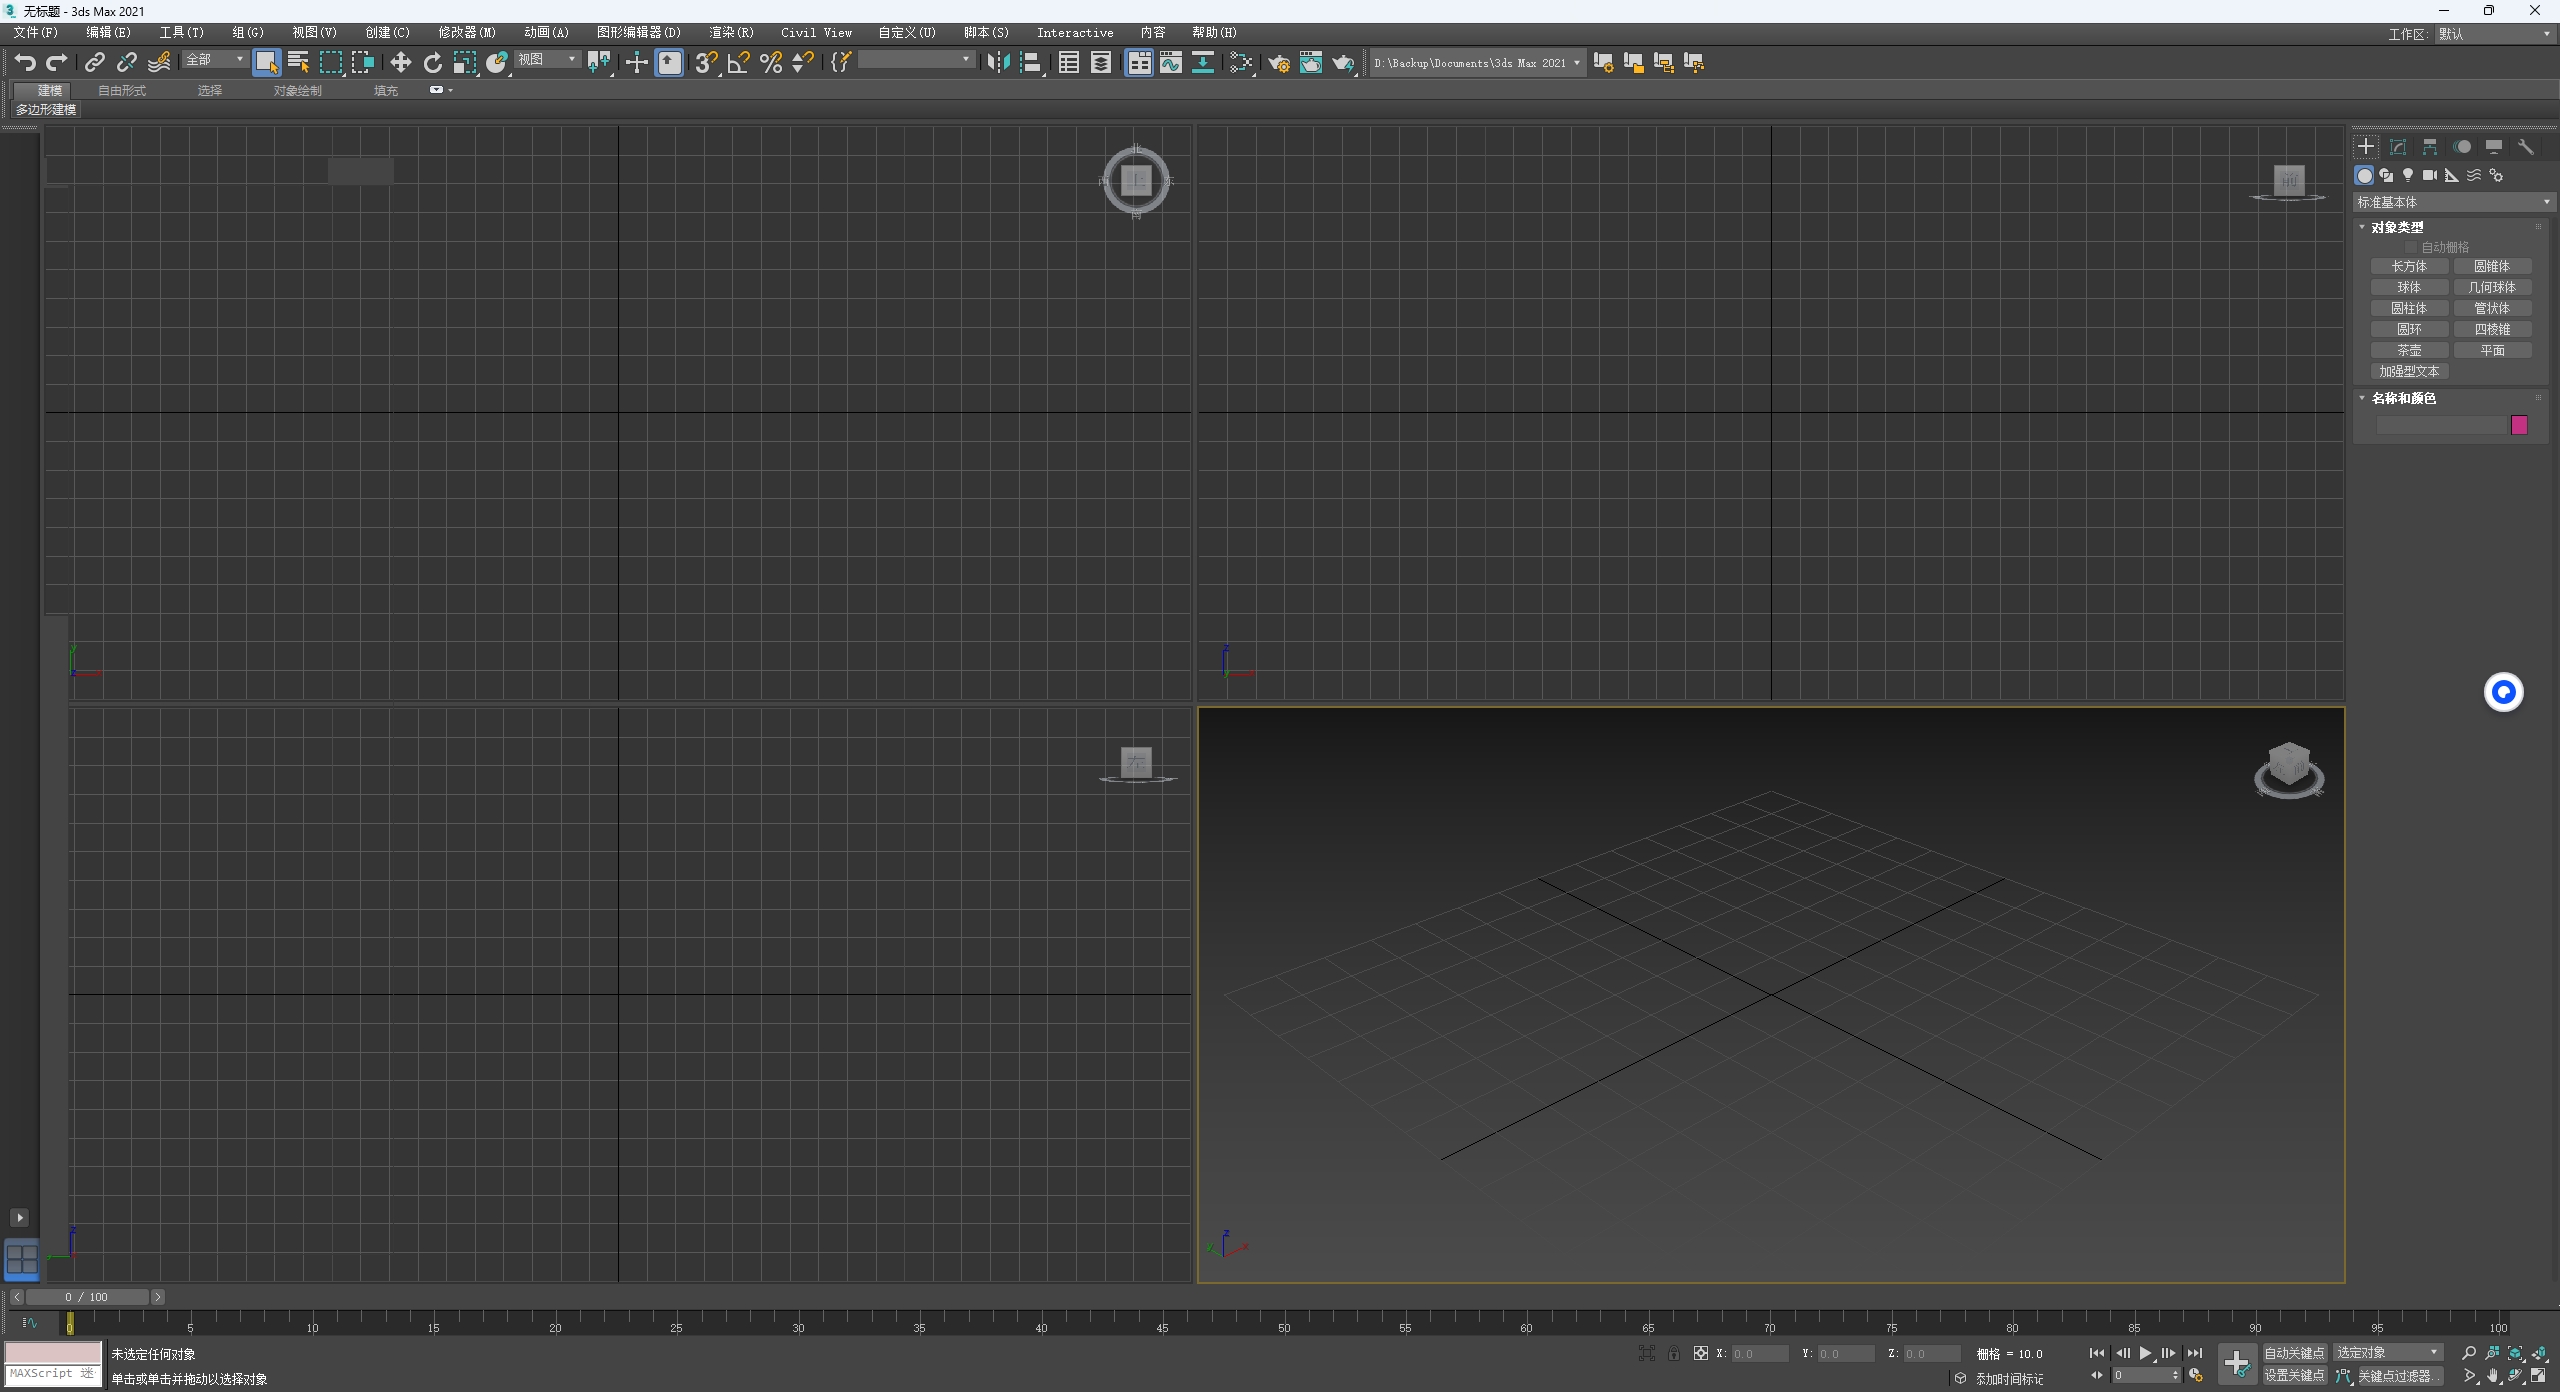Screen dimensions: 2560x1392
Task: Activate the Rotate tool
Action: click(x=432, y=63)
